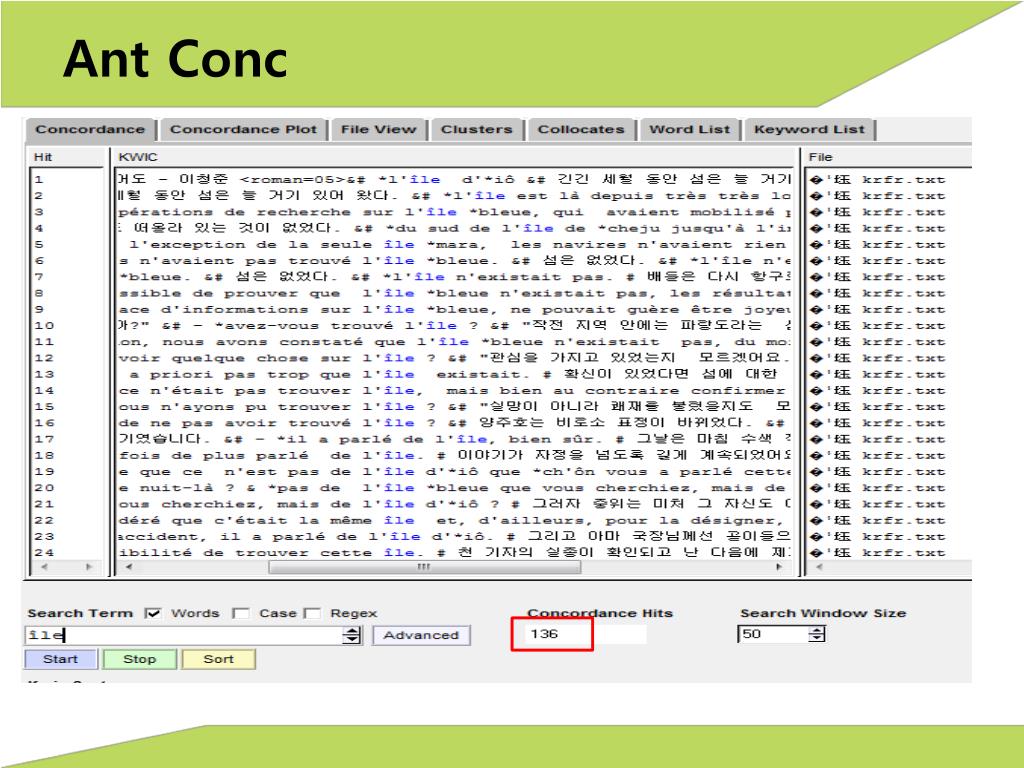Click the File column header

click(888, 157)
